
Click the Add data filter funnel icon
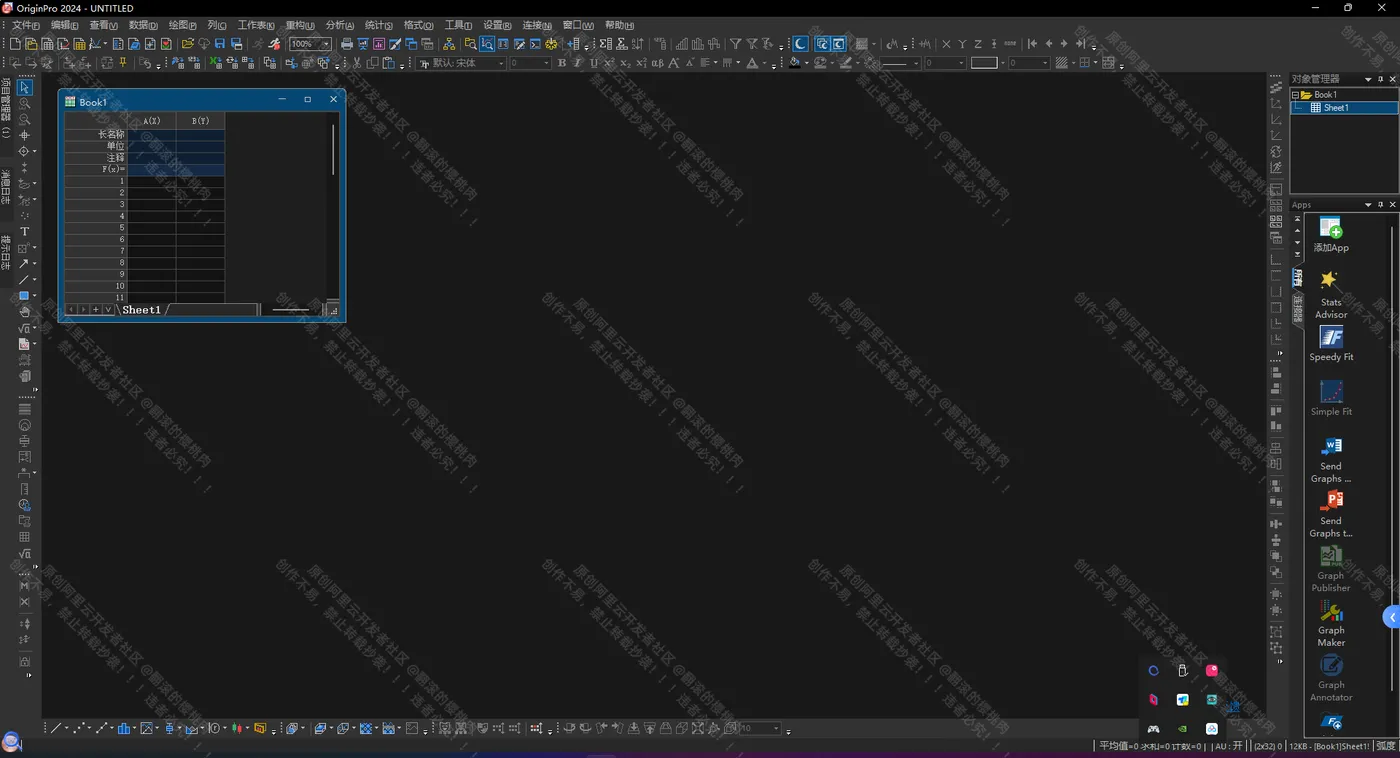[x=735, y=44]
